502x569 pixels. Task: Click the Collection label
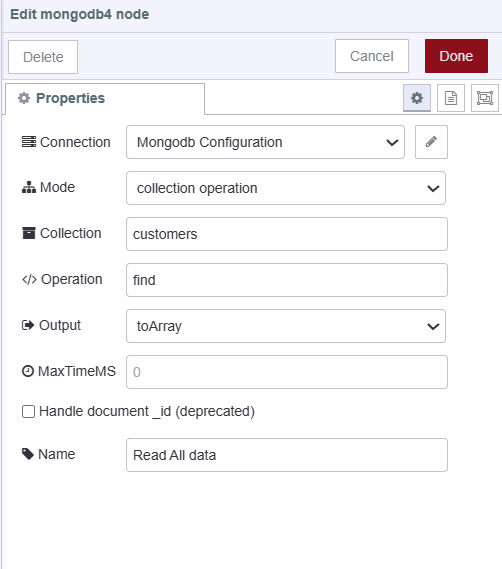(70, 233)
